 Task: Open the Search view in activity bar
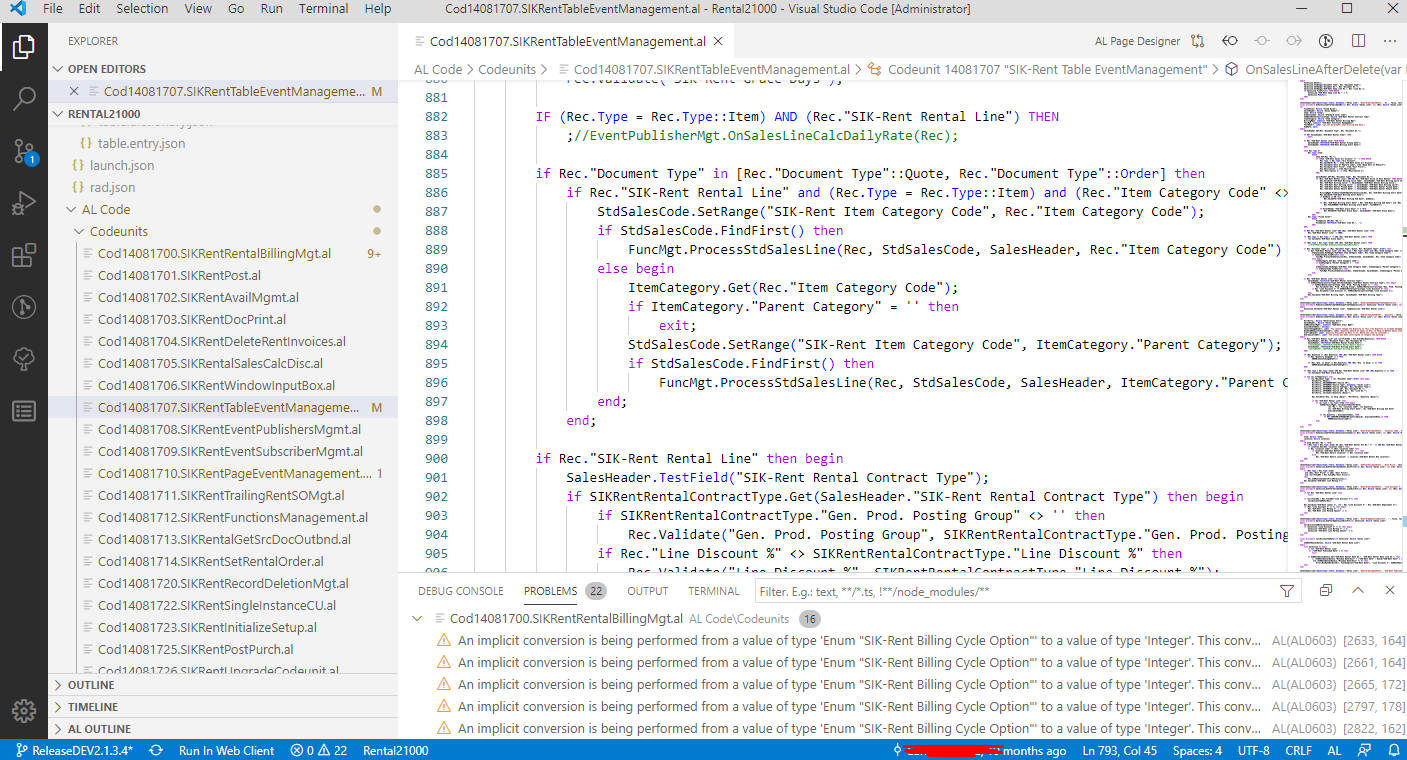(24, 99)
